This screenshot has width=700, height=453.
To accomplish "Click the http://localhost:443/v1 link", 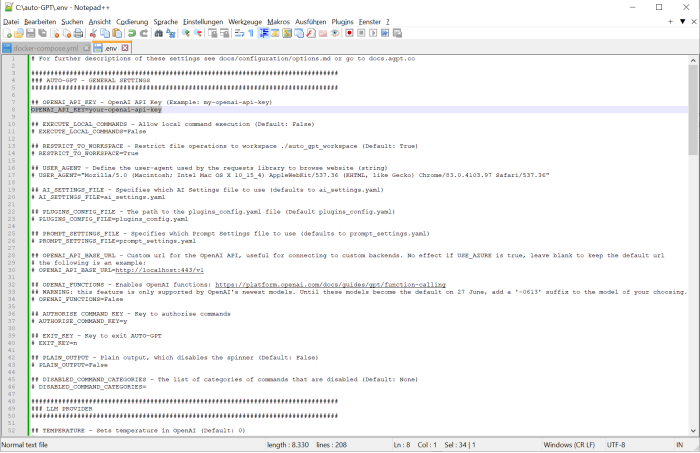I will 159,270.
